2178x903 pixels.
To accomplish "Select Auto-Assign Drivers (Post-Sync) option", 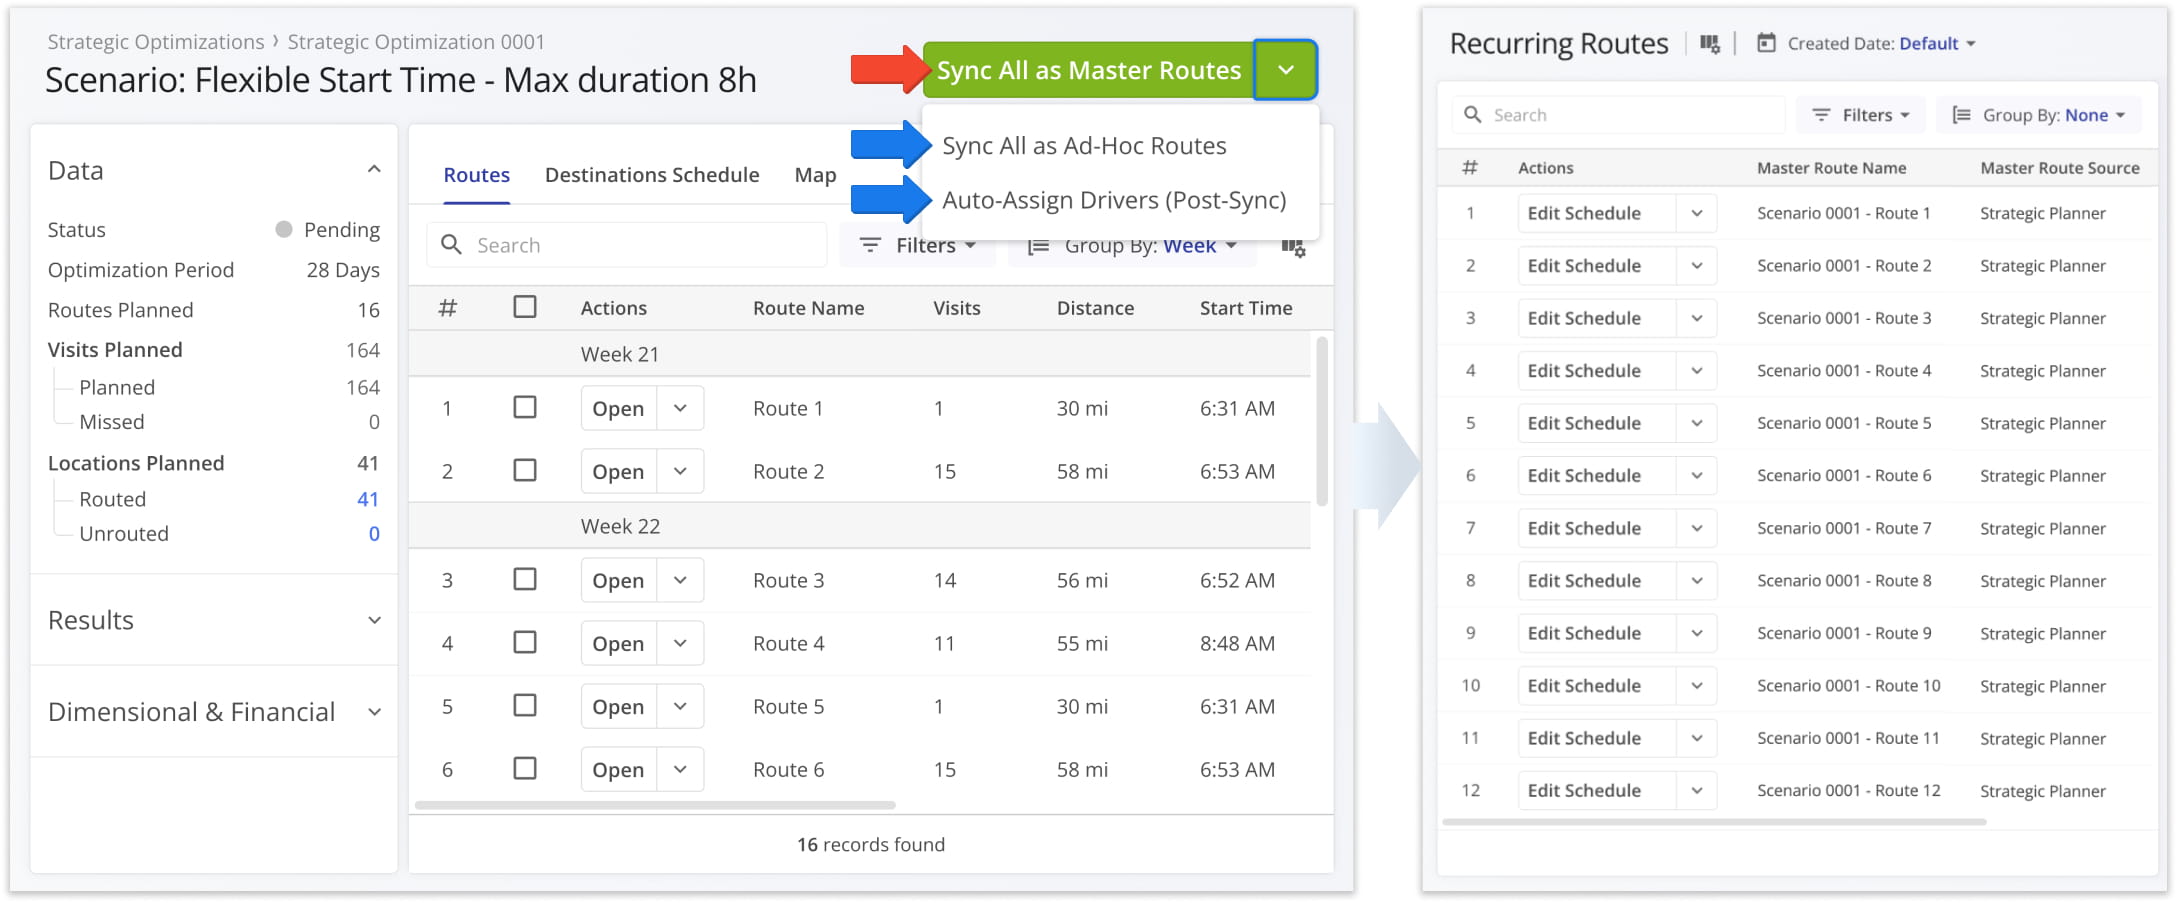I will pyautogui.click(x=1114, y=200).
